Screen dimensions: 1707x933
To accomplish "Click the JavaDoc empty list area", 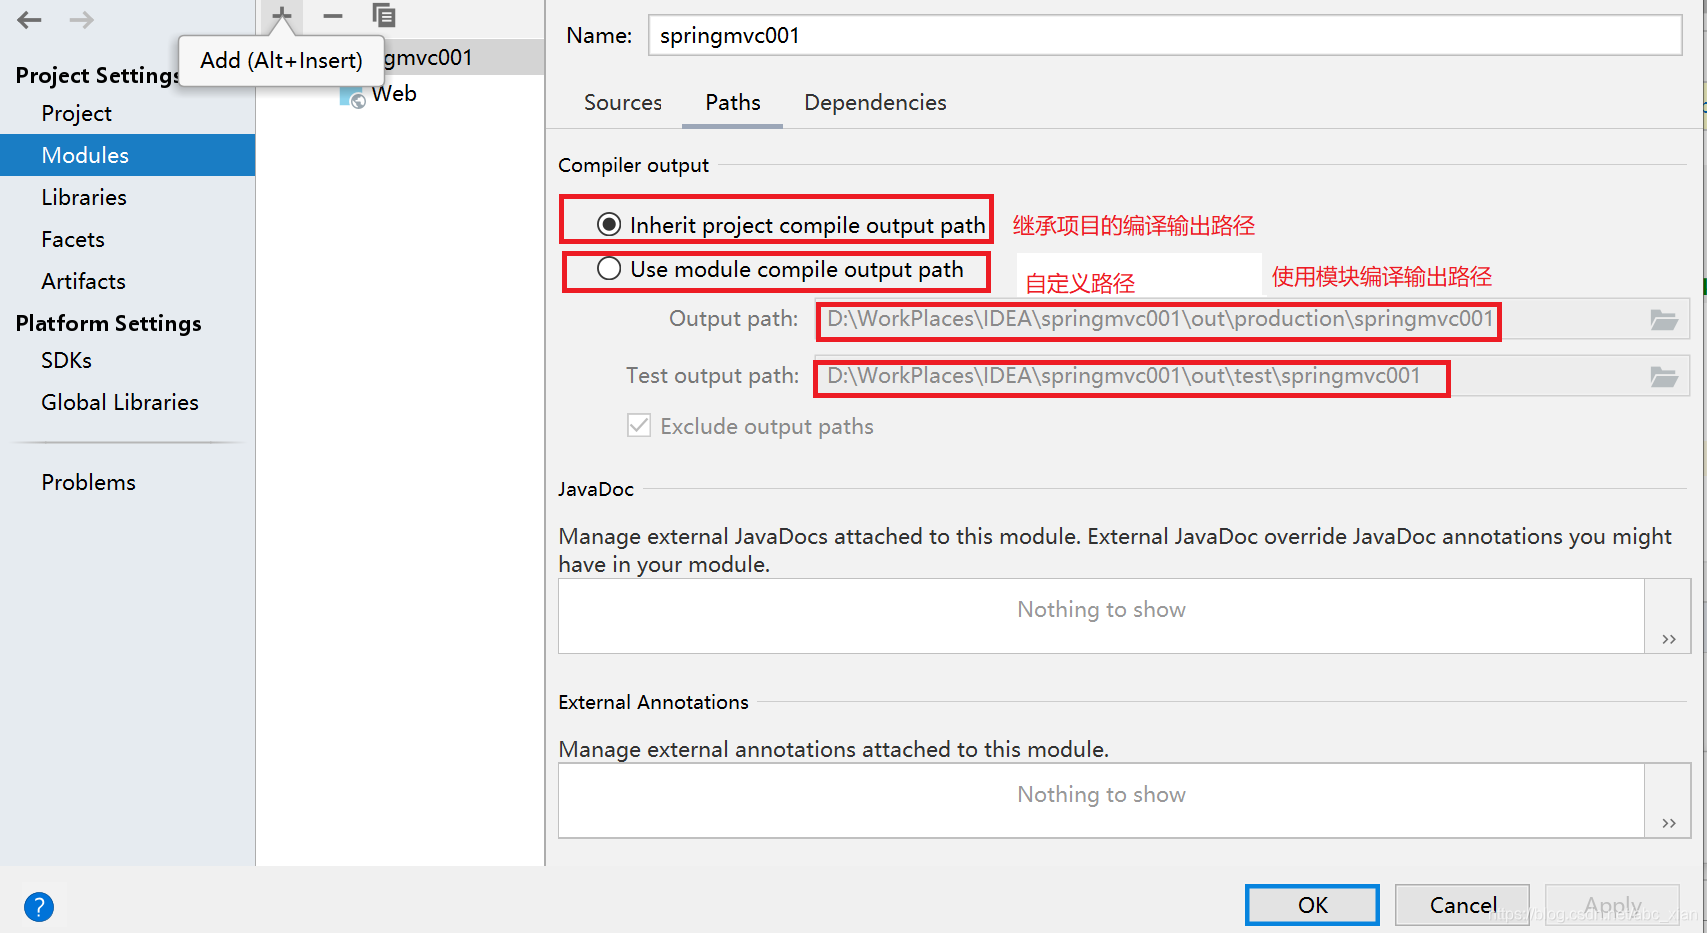I will [x=1101, y=616].
